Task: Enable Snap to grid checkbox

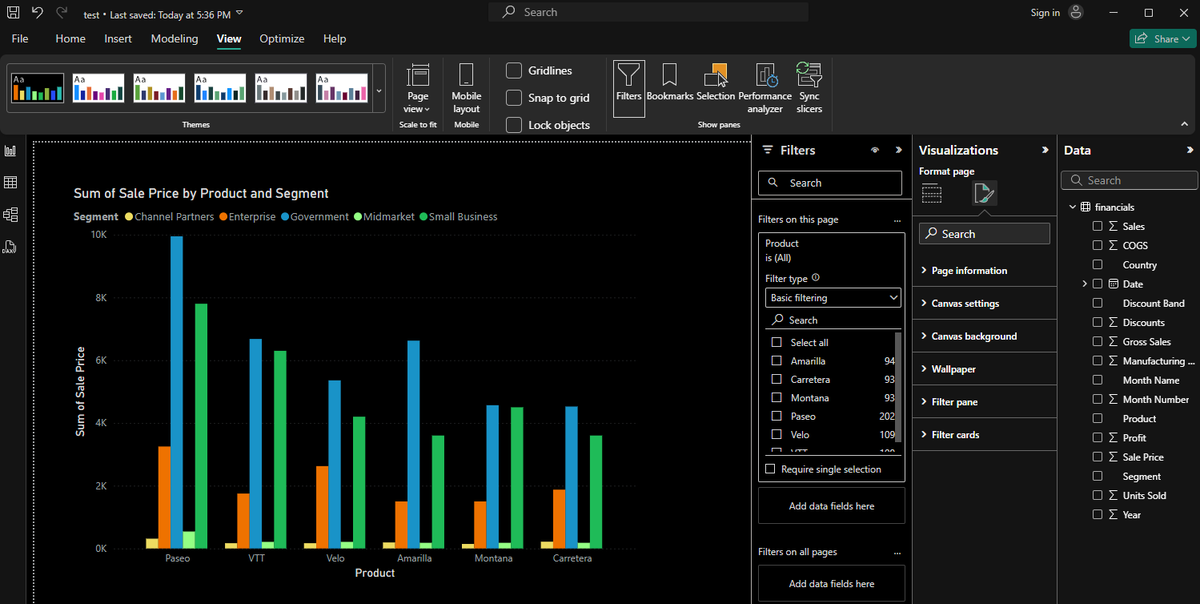Action: (514, 98)
